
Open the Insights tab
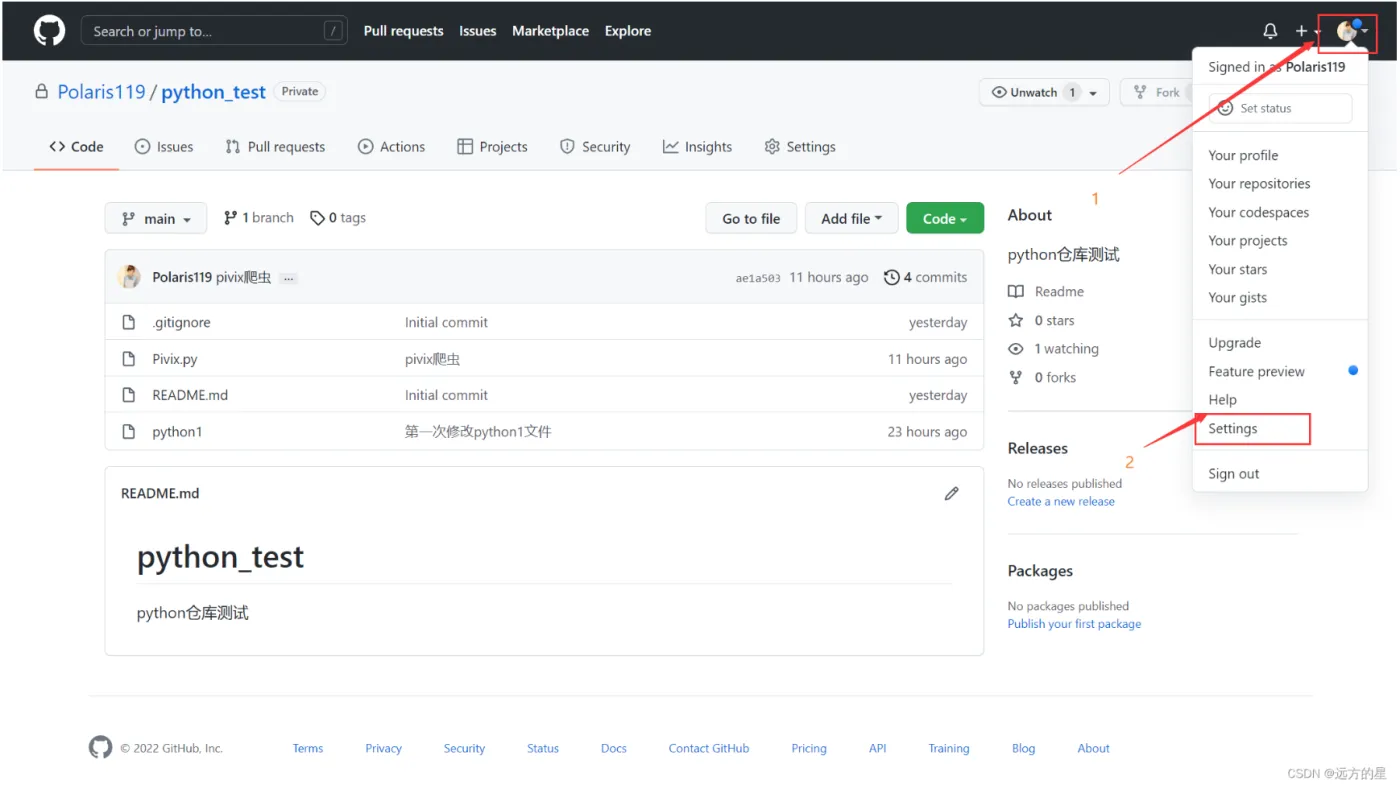pos(697,147)
